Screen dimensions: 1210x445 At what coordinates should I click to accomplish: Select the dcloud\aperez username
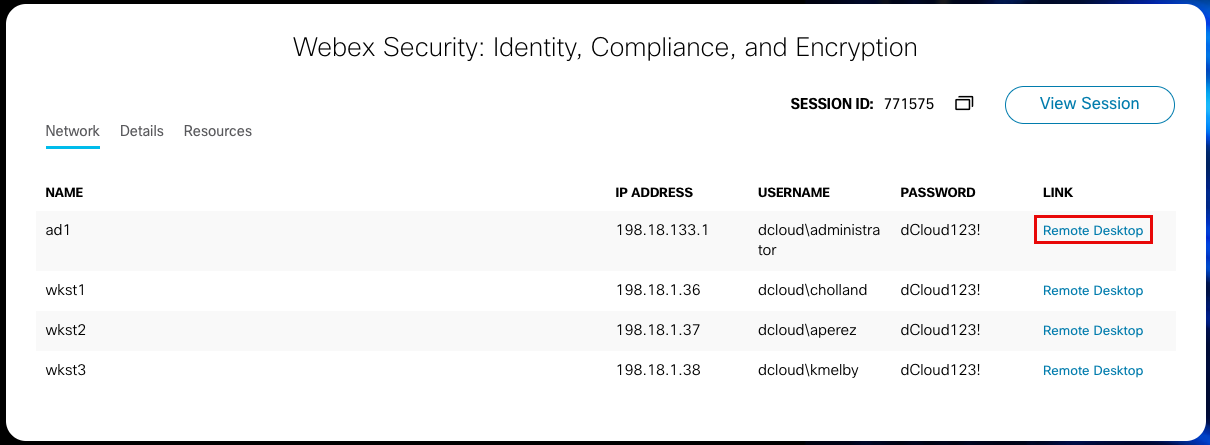tap(809, 330)
